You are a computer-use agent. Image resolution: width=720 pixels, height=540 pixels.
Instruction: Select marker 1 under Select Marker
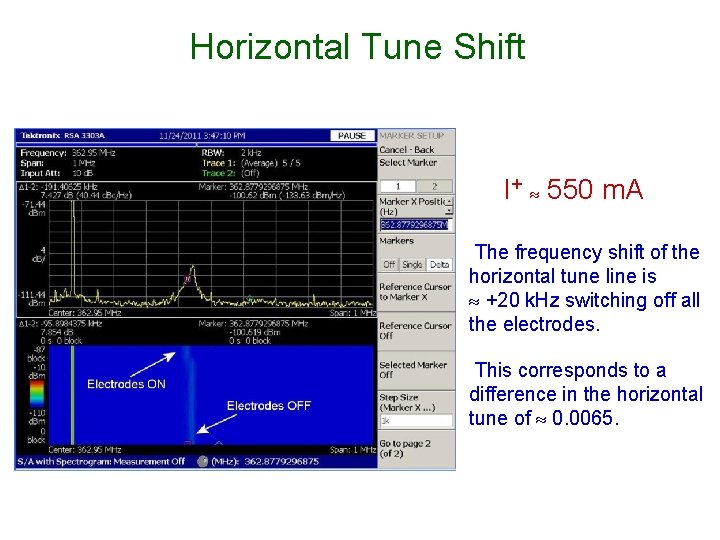pos(398,186)
